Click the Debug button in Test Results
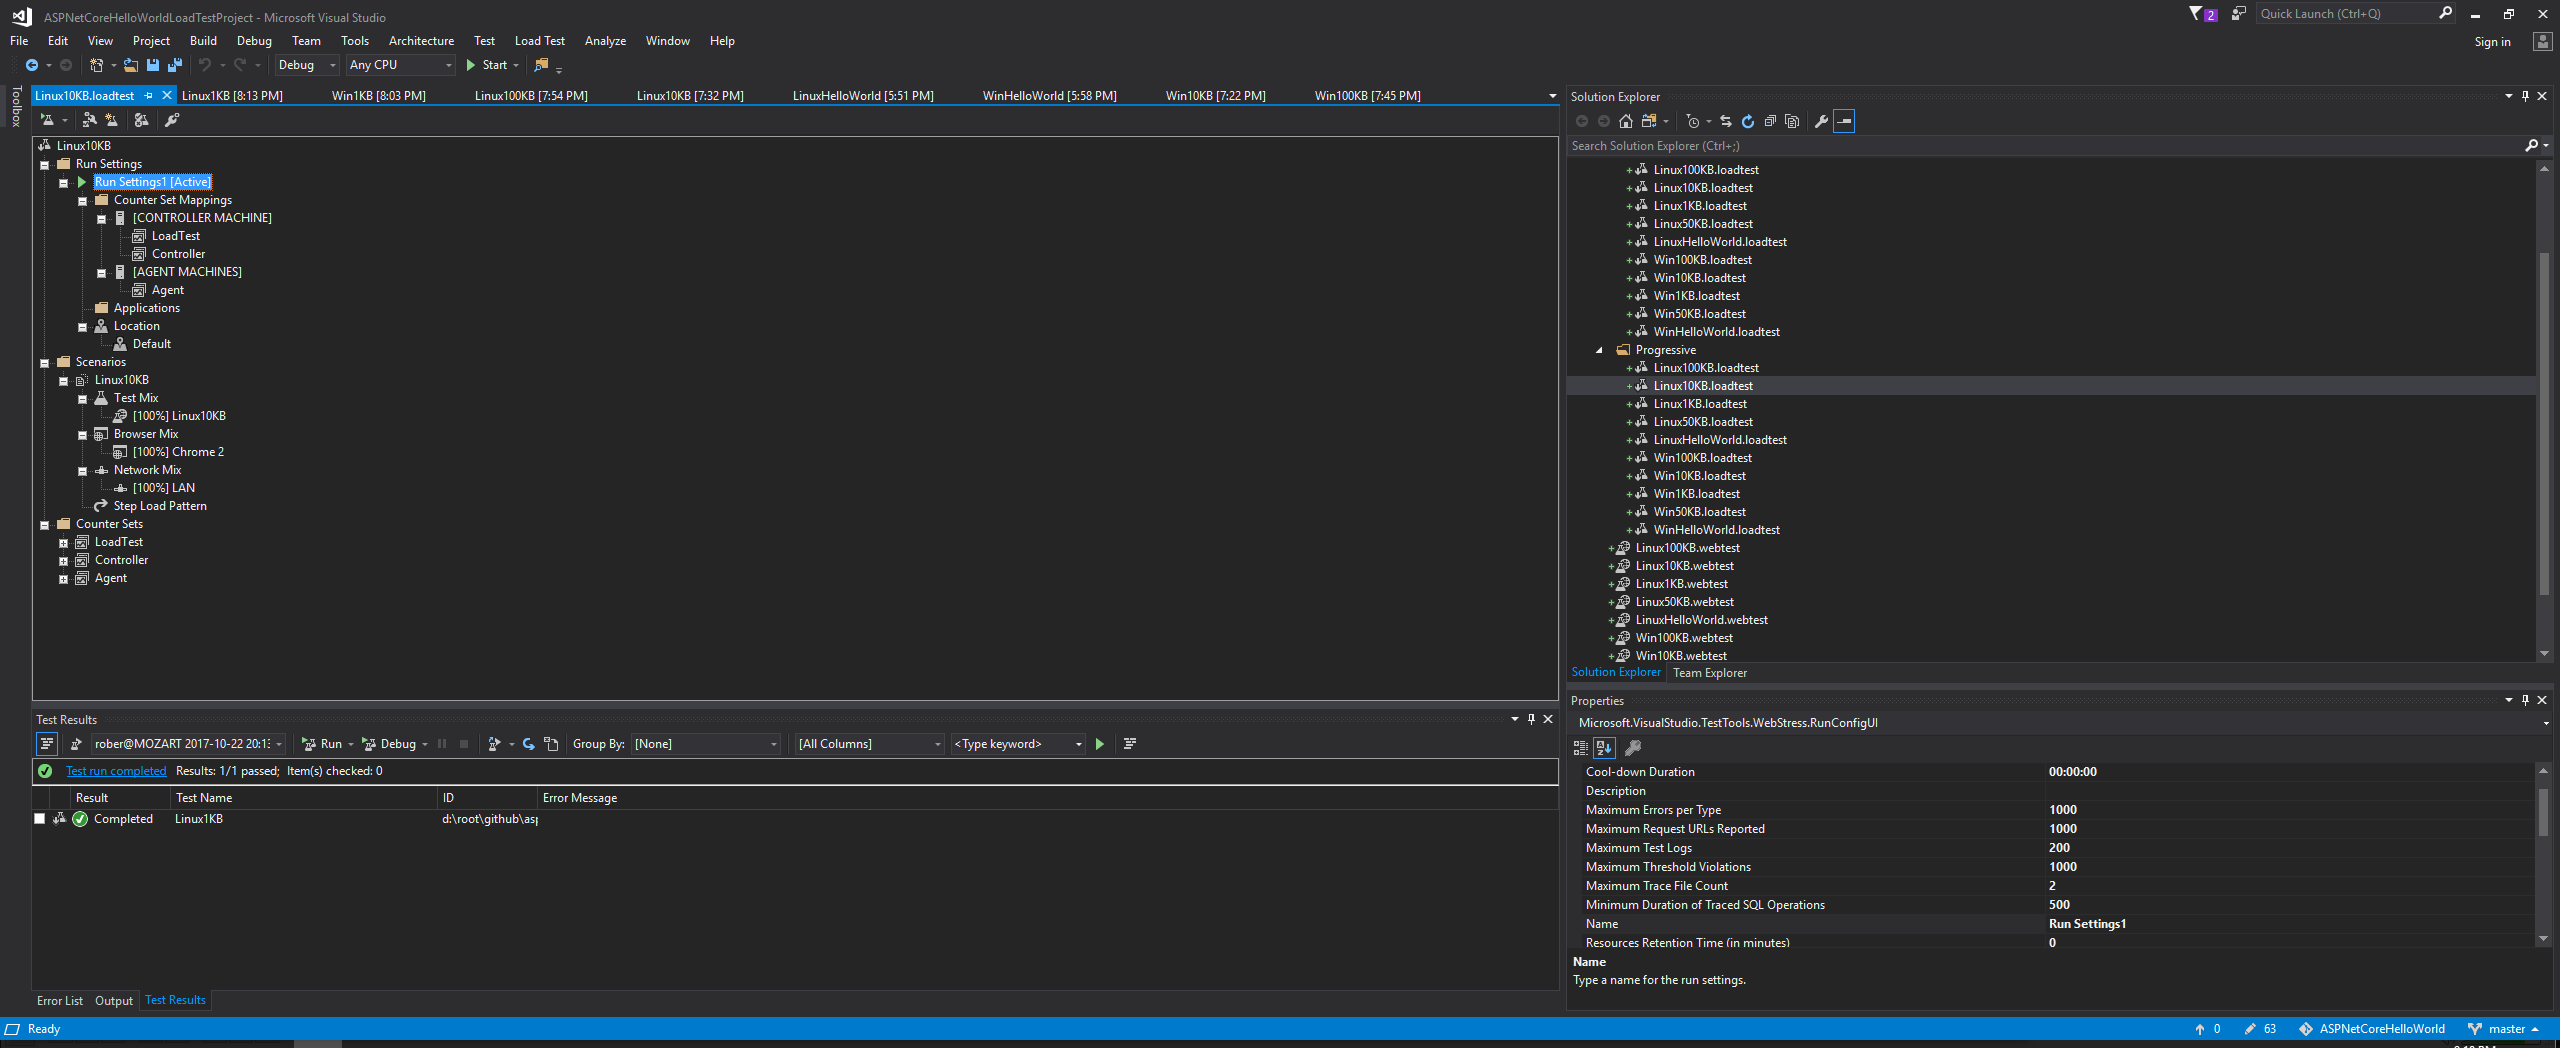The image size is (2560, 1048). click(x=392, y=744)
